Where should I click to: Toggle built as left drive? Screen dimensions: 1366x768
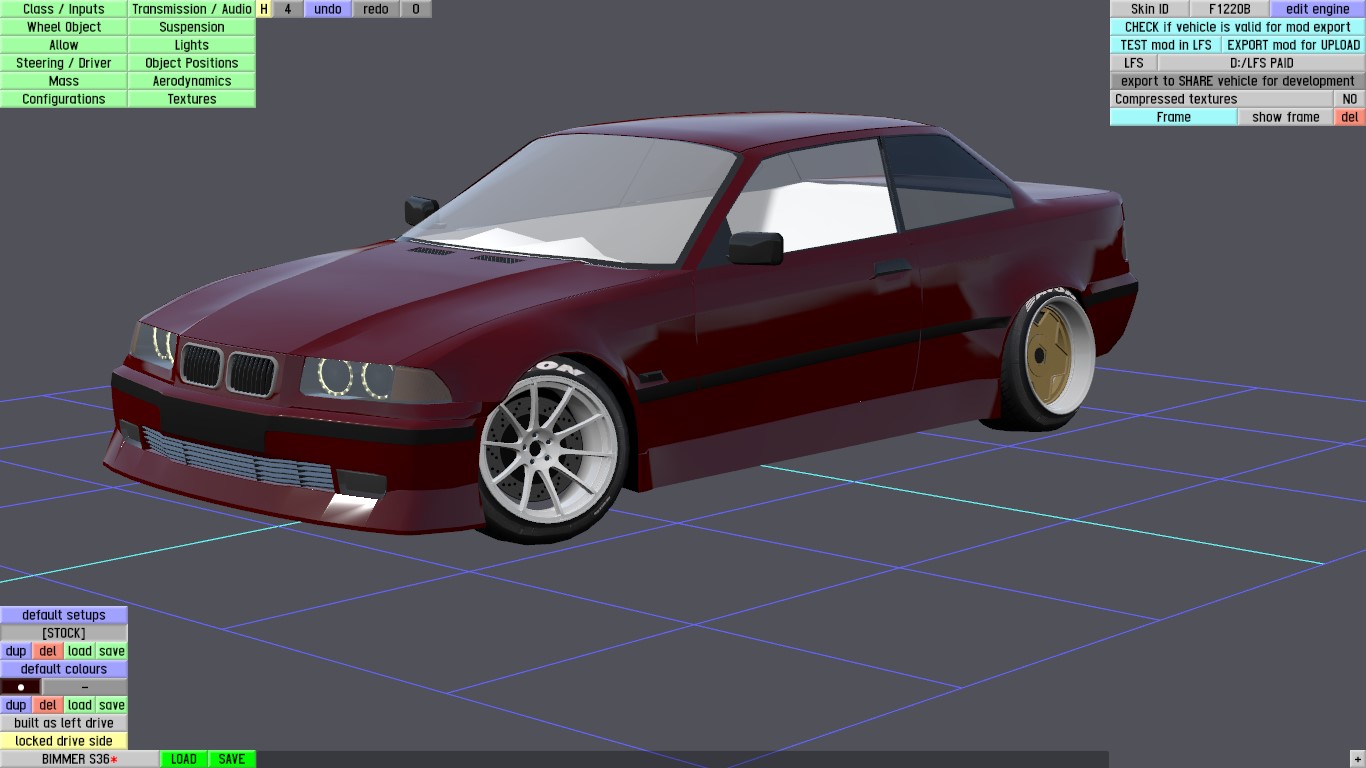coord(64,723)
